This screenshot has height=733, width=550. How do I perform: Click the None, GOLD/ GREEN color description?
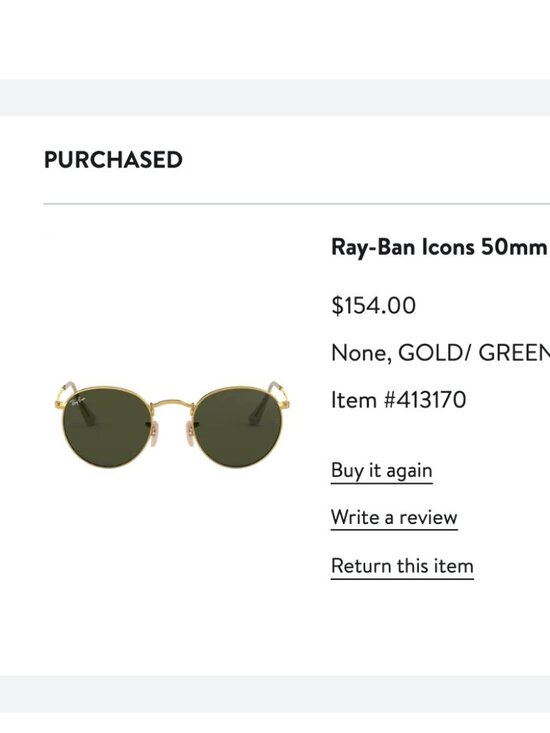click(x=440, y=353)
